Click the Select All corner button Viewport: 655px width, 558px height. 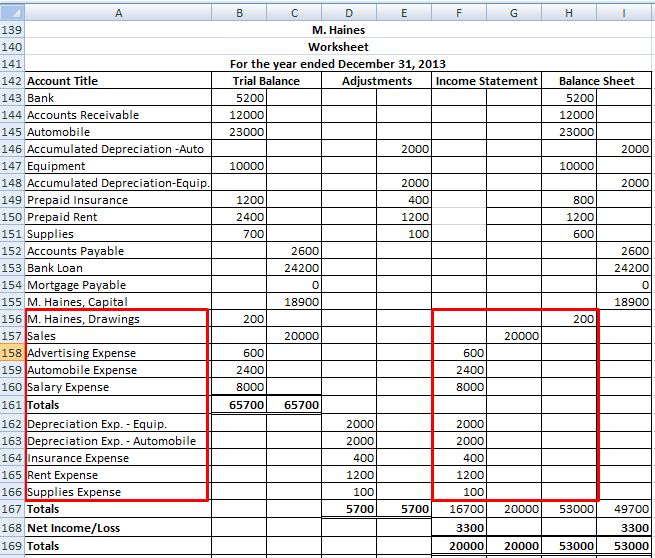tap(12, 11)
